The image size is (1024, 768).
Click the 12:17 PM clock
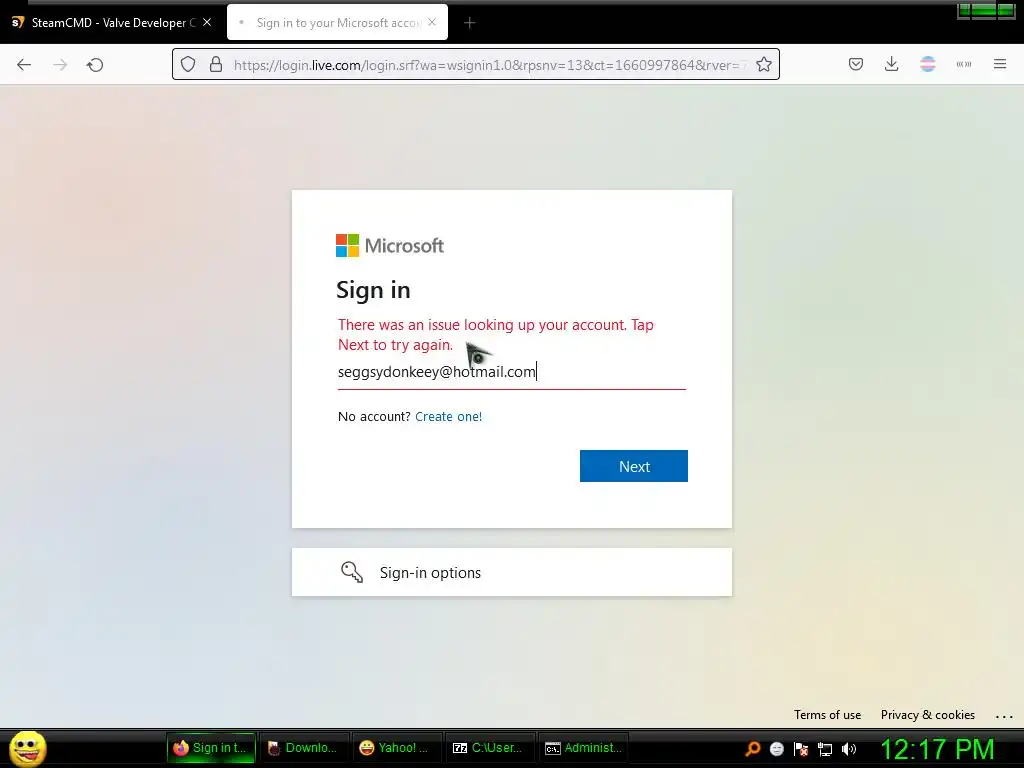[937, 750]
